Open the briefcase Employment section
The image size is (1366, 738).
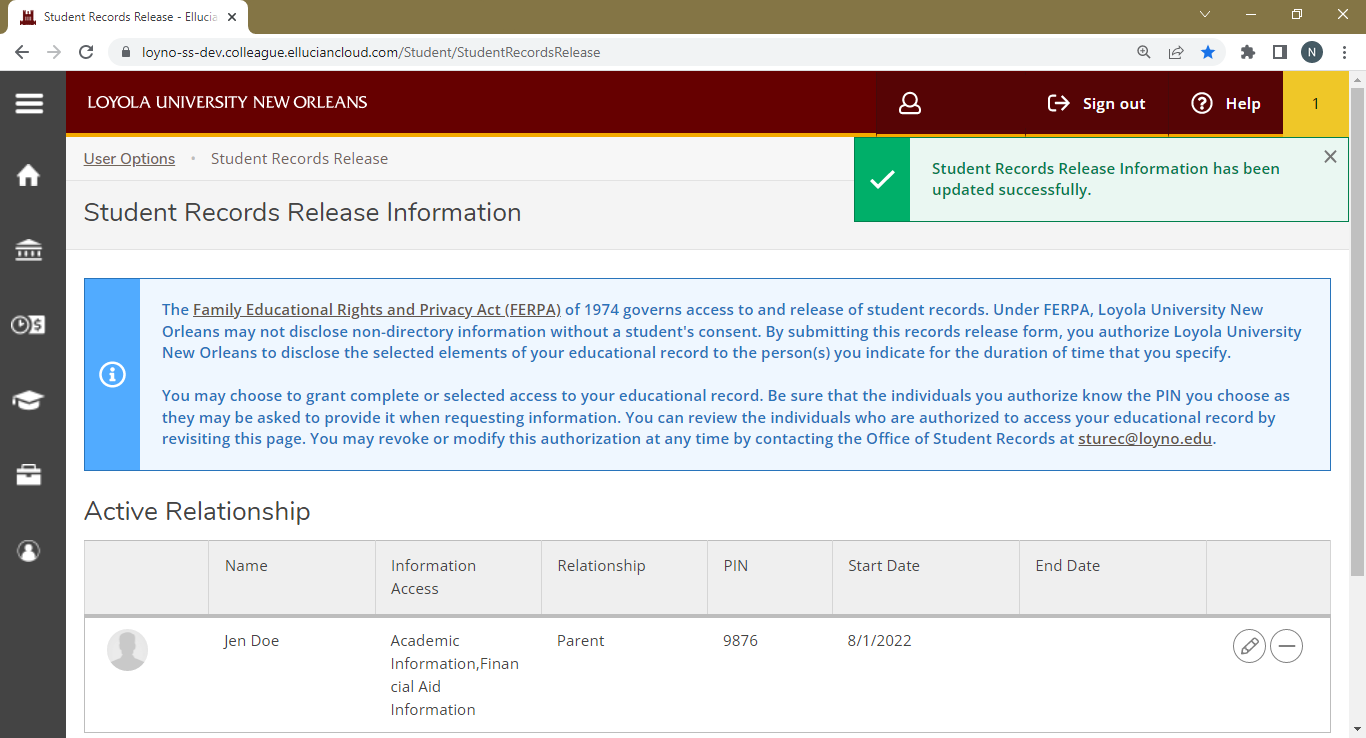pyautogui.click(x=29, y=474)
